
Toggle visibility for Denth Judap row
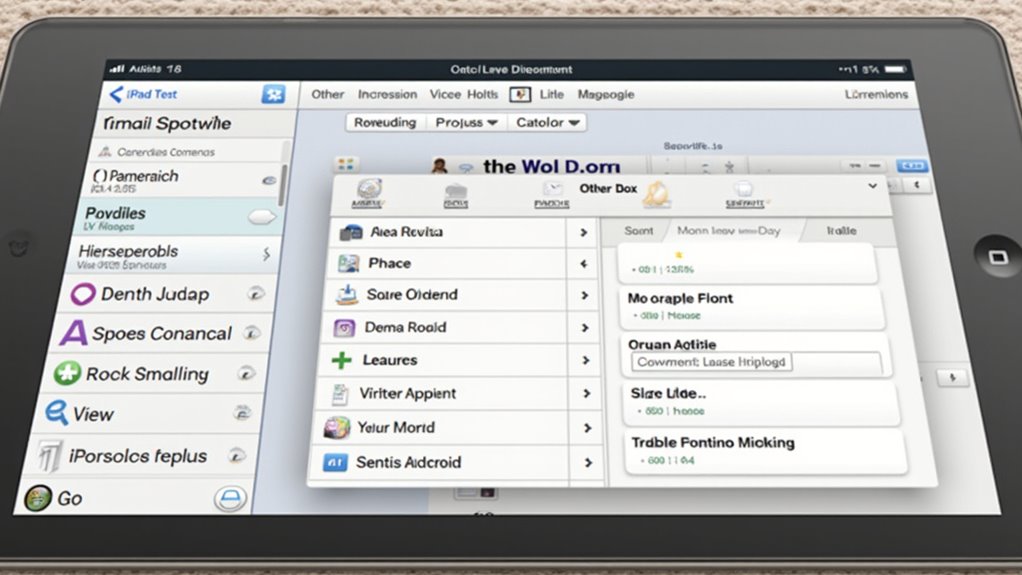[256, 294]
